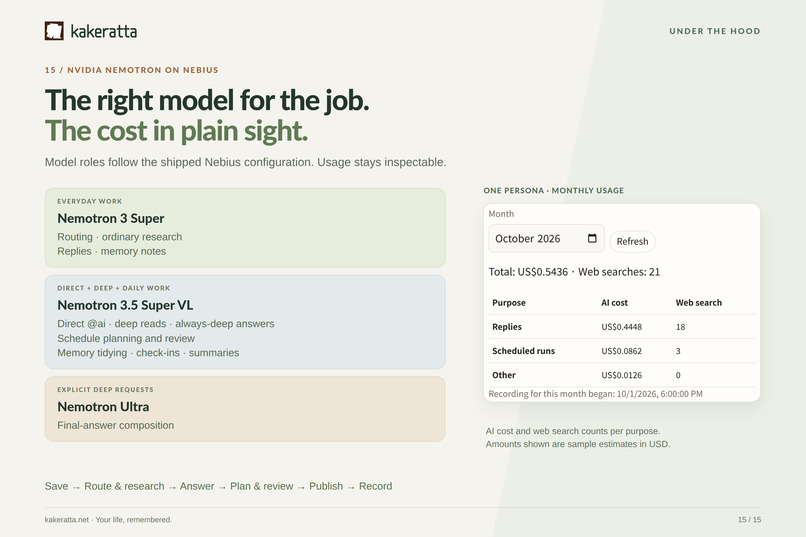Click the web search count 18
Screen dimensions: 806x537
point(680,327)
